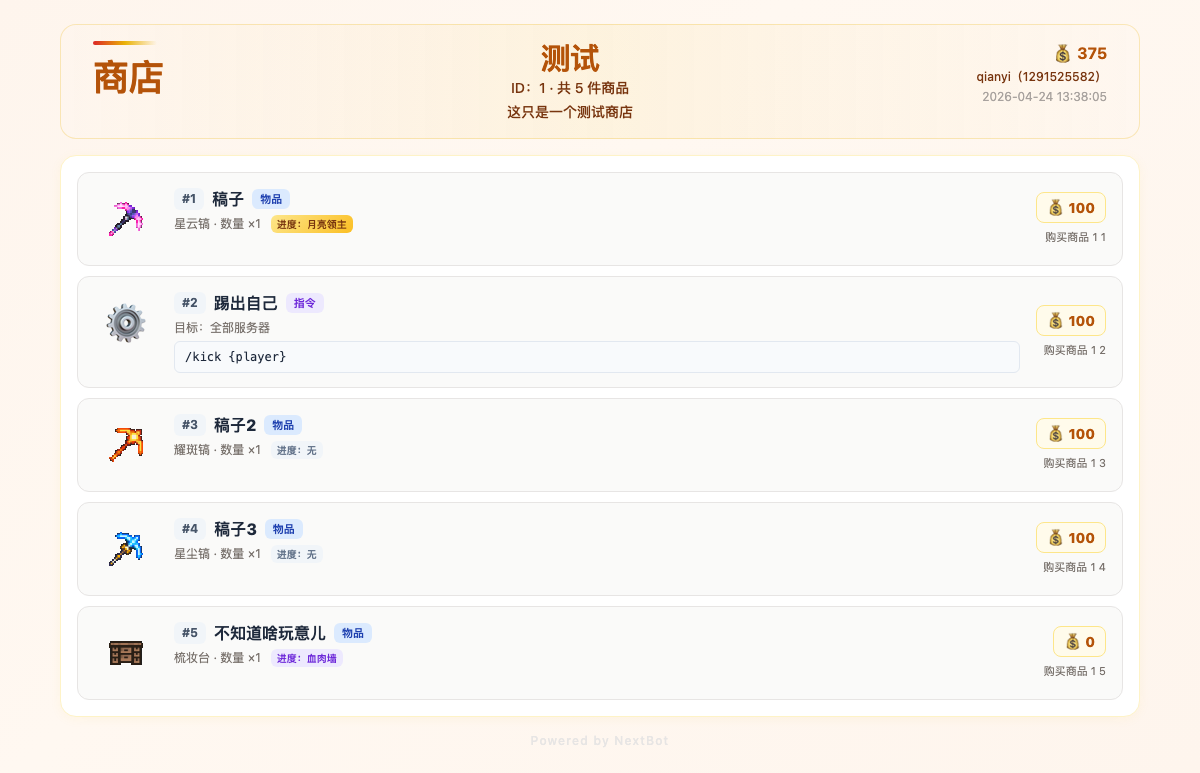Click the dresser icon for 不知道啥玩意儿
Image resolution: width=1200 pixels, height=773 pixels.
pyautogui.click(x=126, y=653)
